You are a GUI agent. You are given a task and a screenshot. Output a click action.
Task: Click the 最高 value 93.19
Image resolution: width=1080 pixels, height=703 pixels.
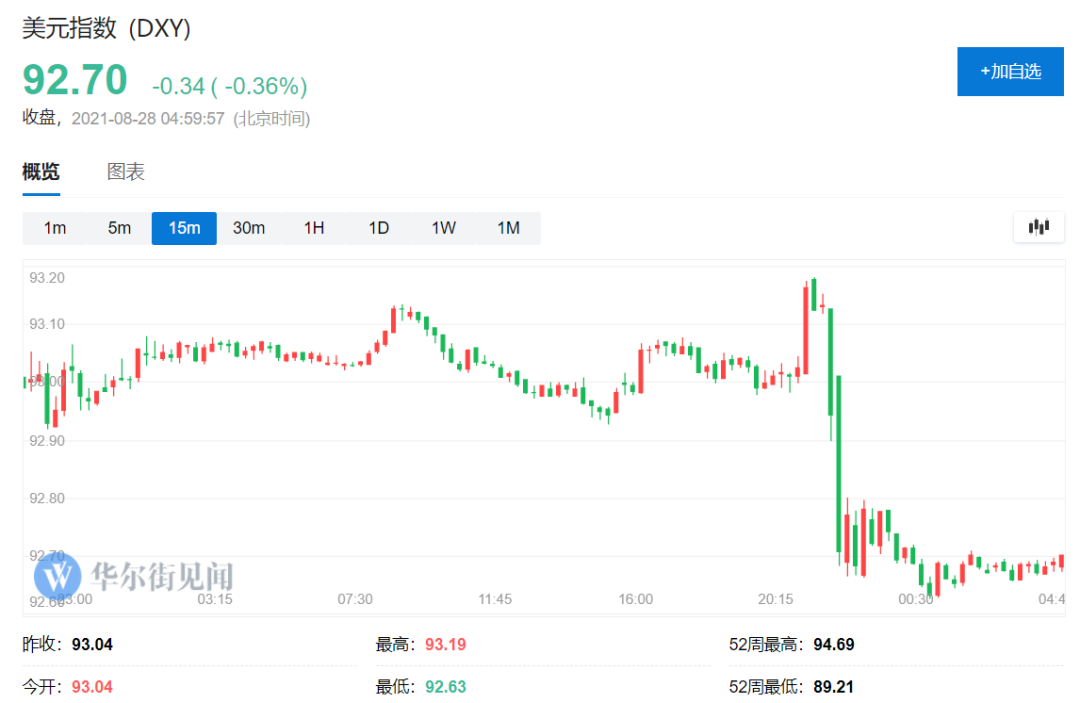click(446, 644)
